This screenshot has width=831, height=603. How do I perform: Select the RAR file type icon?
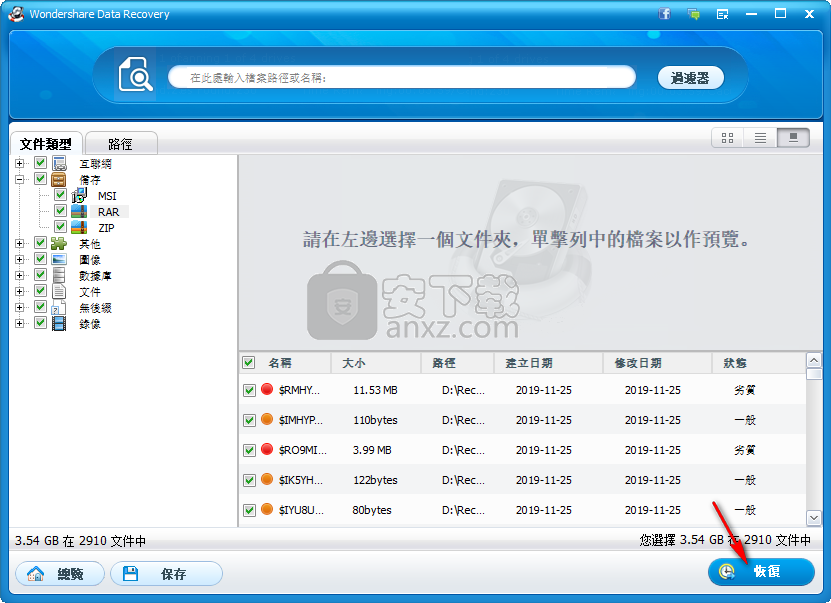click(x=79, y=211)
